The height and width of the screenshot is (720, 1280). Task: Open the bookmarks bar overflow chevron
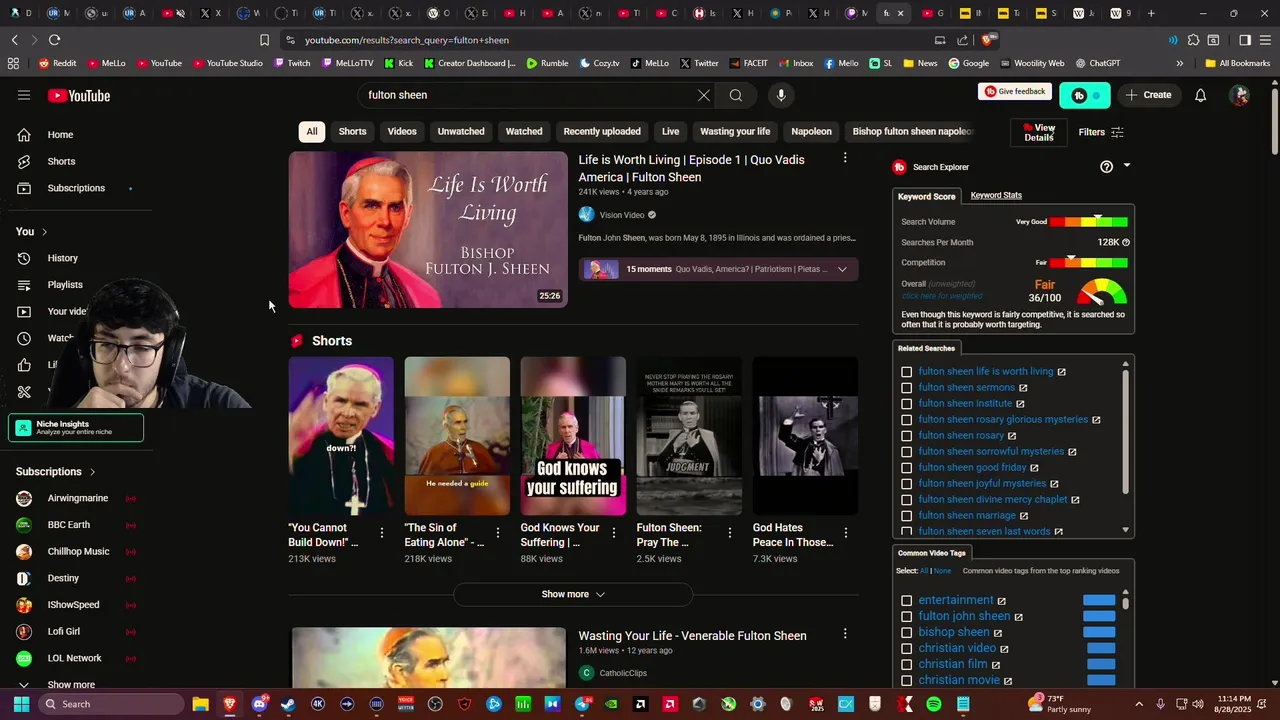coord(1179,63)
